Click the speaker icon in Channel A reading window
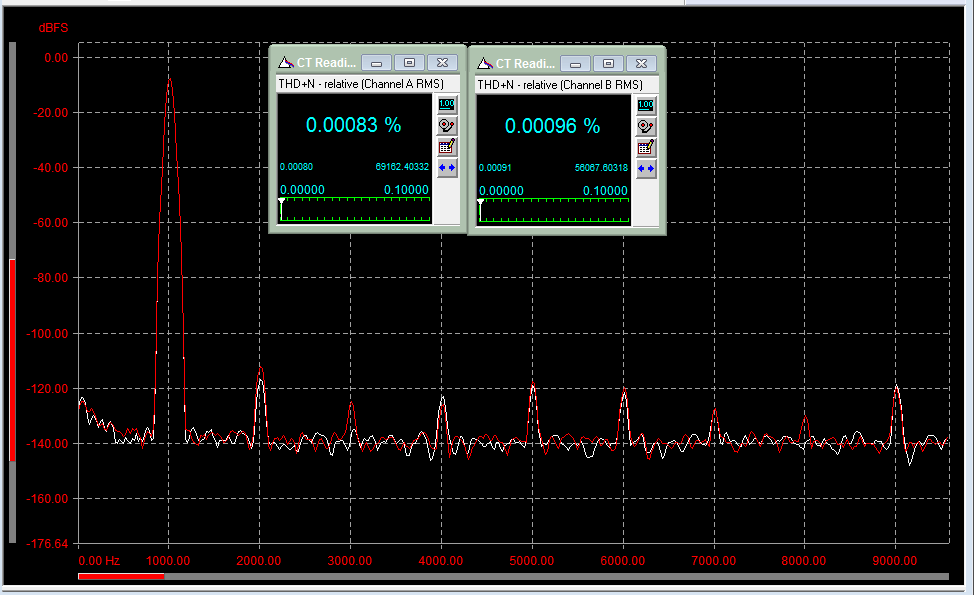This screenshot has width=974, height=595. 447,125
